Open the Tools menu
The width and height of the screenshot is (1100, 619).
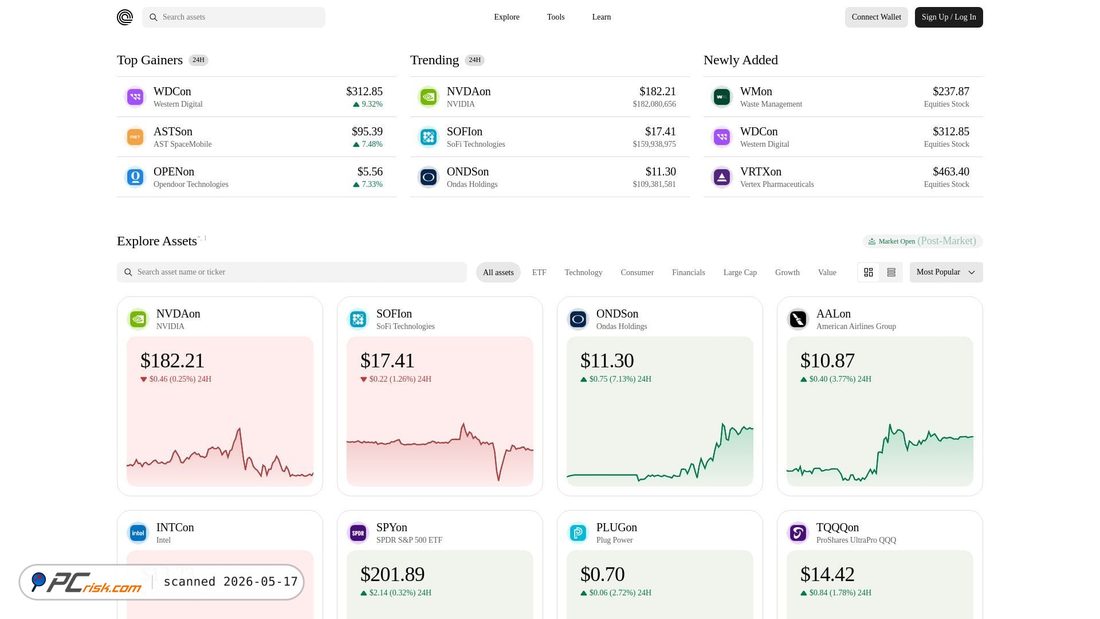pyautogui.click(x=556, y=17)
